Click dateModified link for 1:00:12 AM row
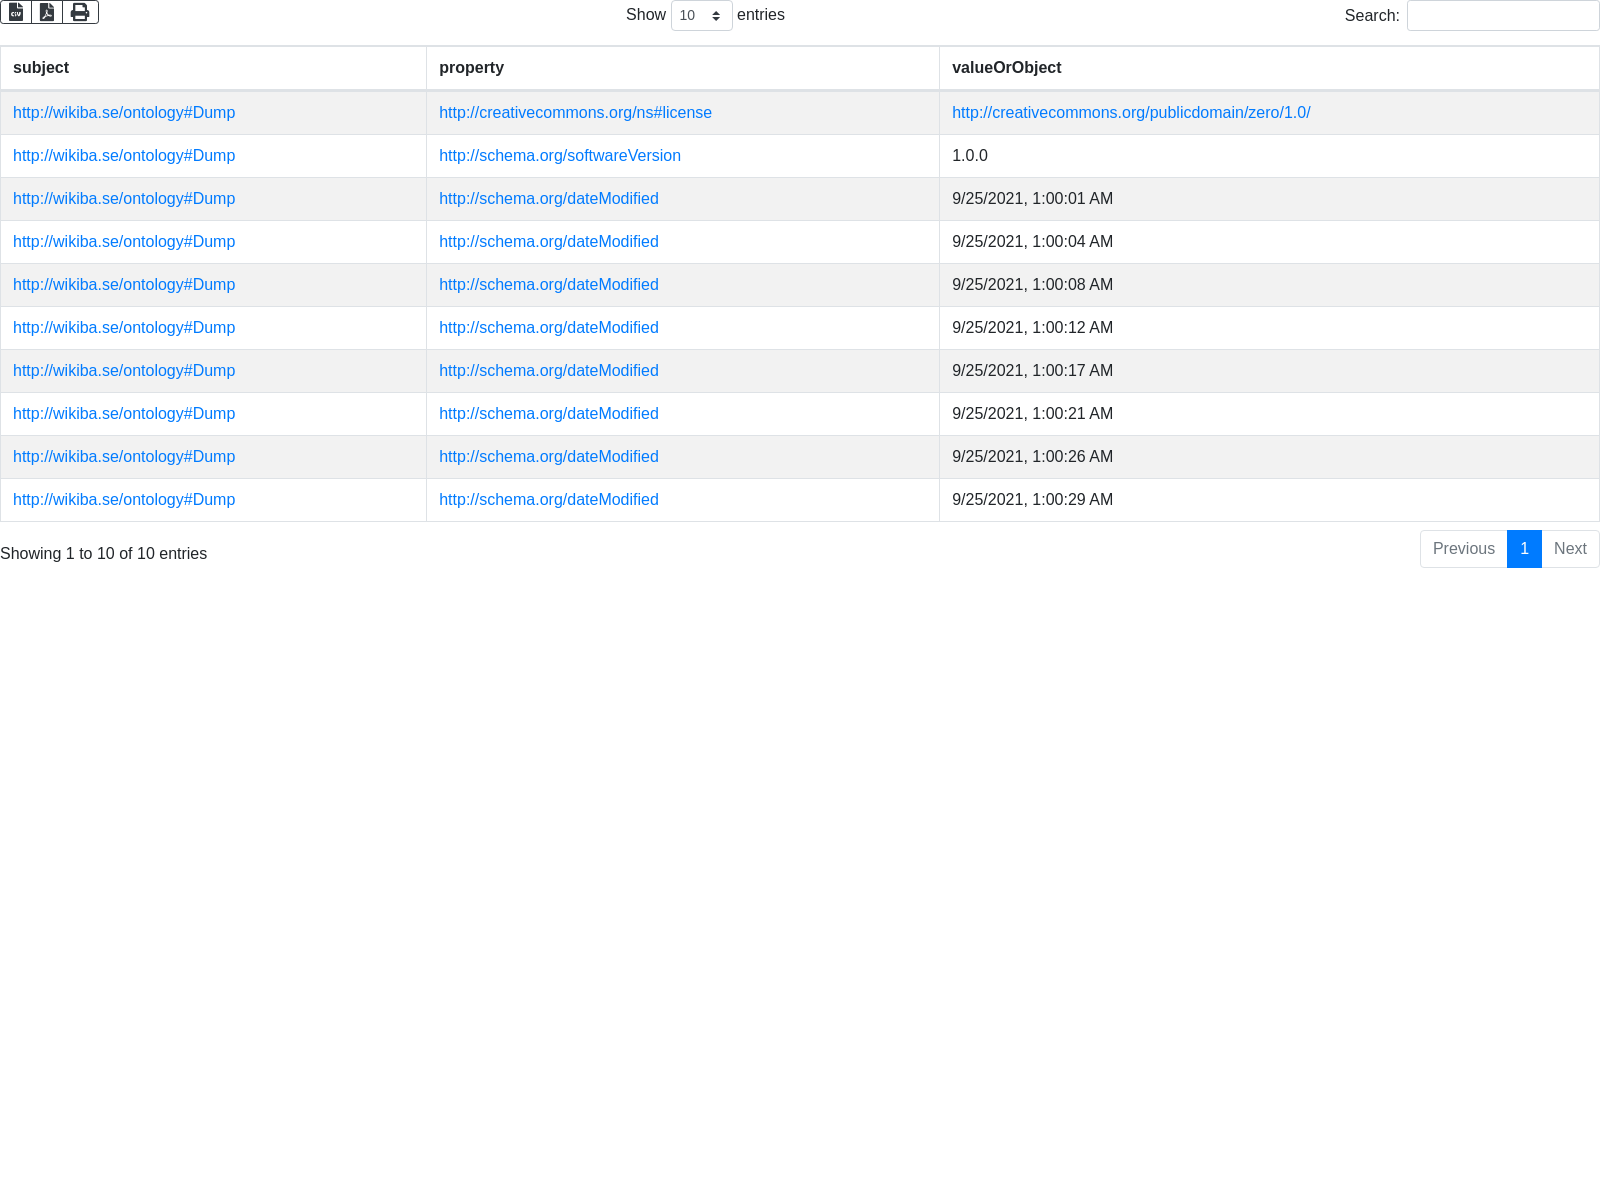The width and height of the screenshot is (1600, 1200). click(x=548, y=328)
